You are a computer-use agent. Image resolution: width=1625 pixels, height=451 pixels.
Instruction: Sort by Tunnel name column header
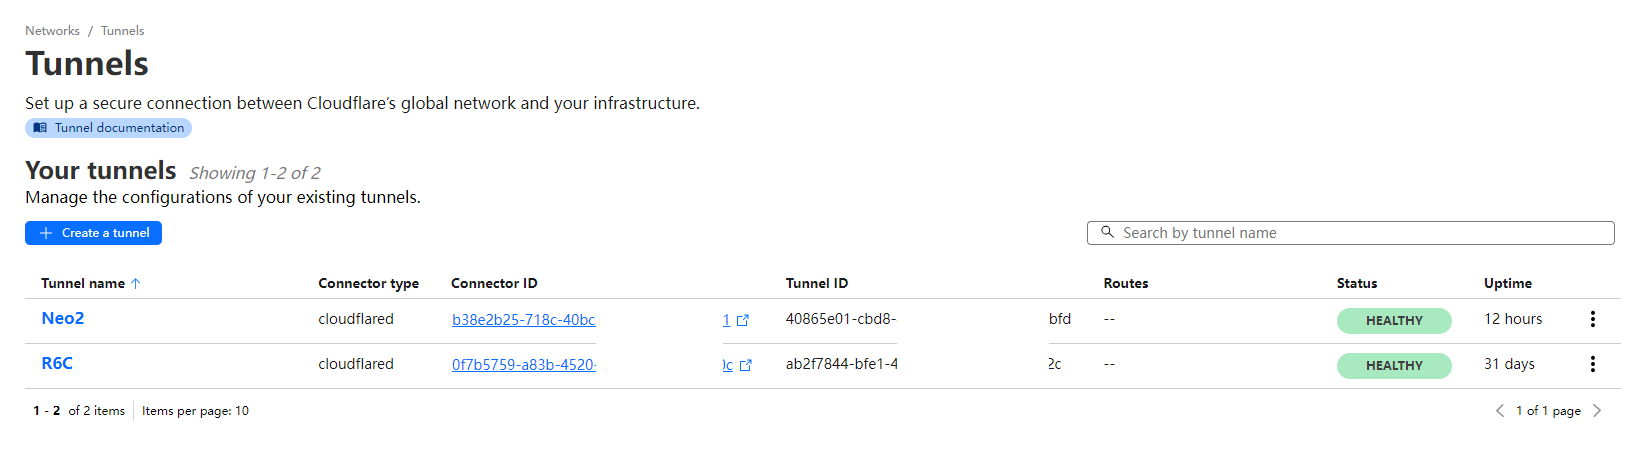click(83, 284)
